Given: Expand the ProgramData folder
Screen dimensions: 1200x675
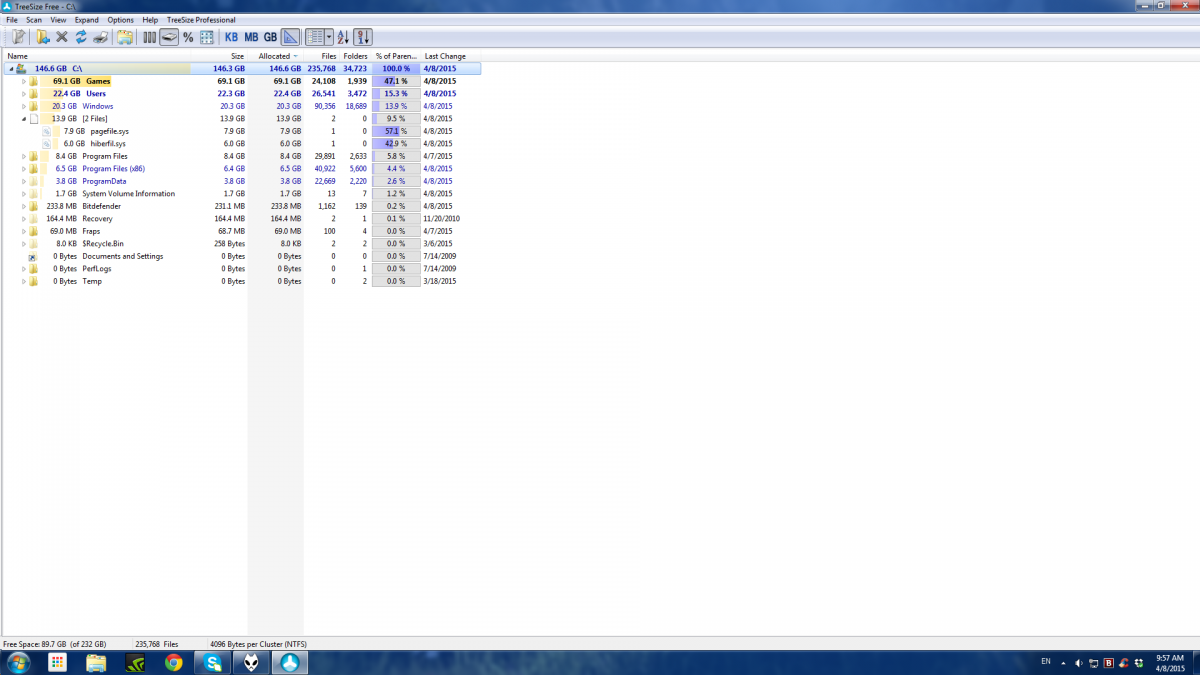Looking at the screenshot, I should point(24,181).
